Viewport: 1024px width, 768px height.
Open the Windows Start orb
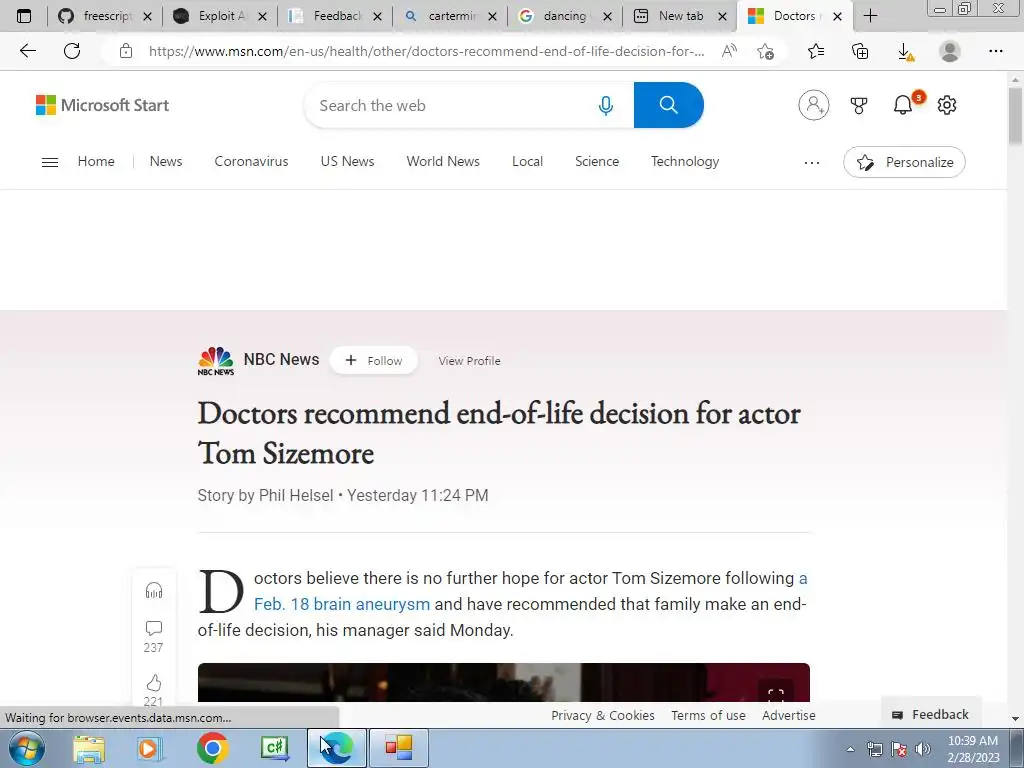(26, 748)
